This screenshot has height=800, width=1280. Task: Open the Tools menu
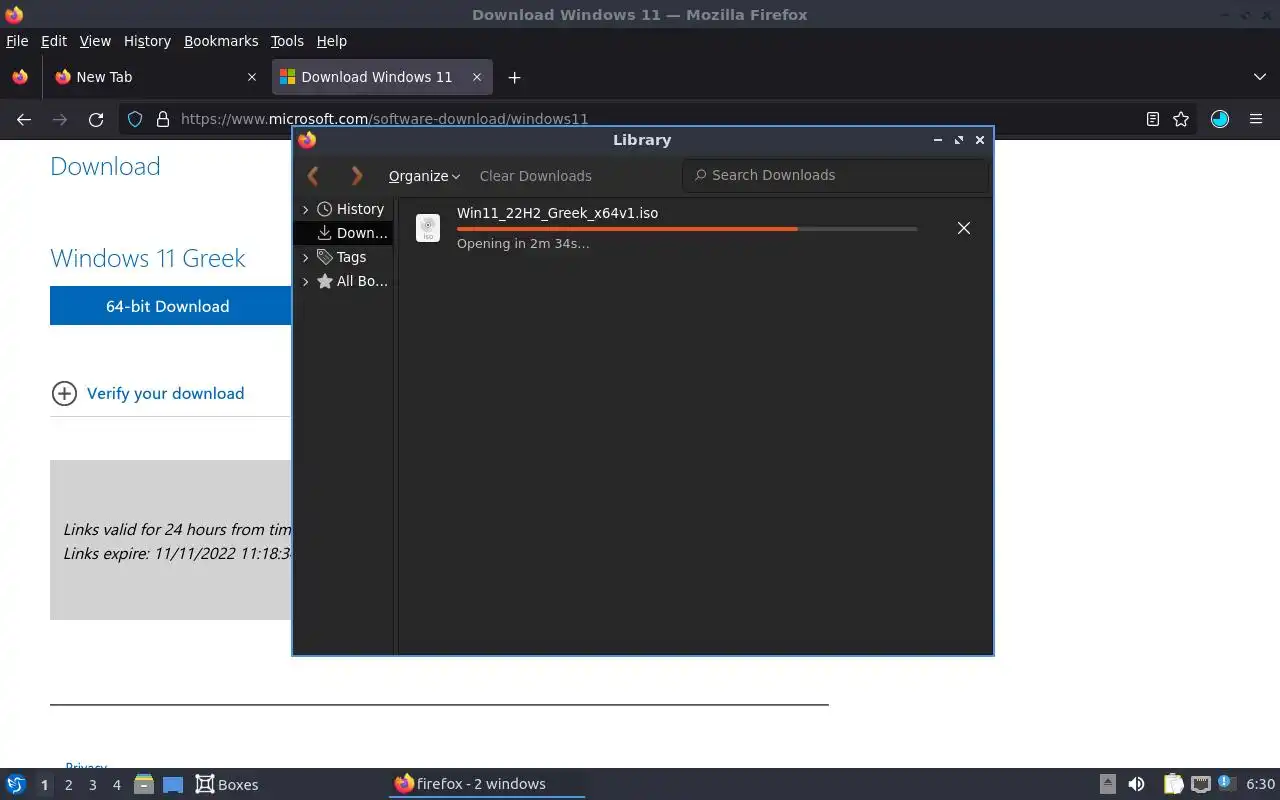[287, 41]
